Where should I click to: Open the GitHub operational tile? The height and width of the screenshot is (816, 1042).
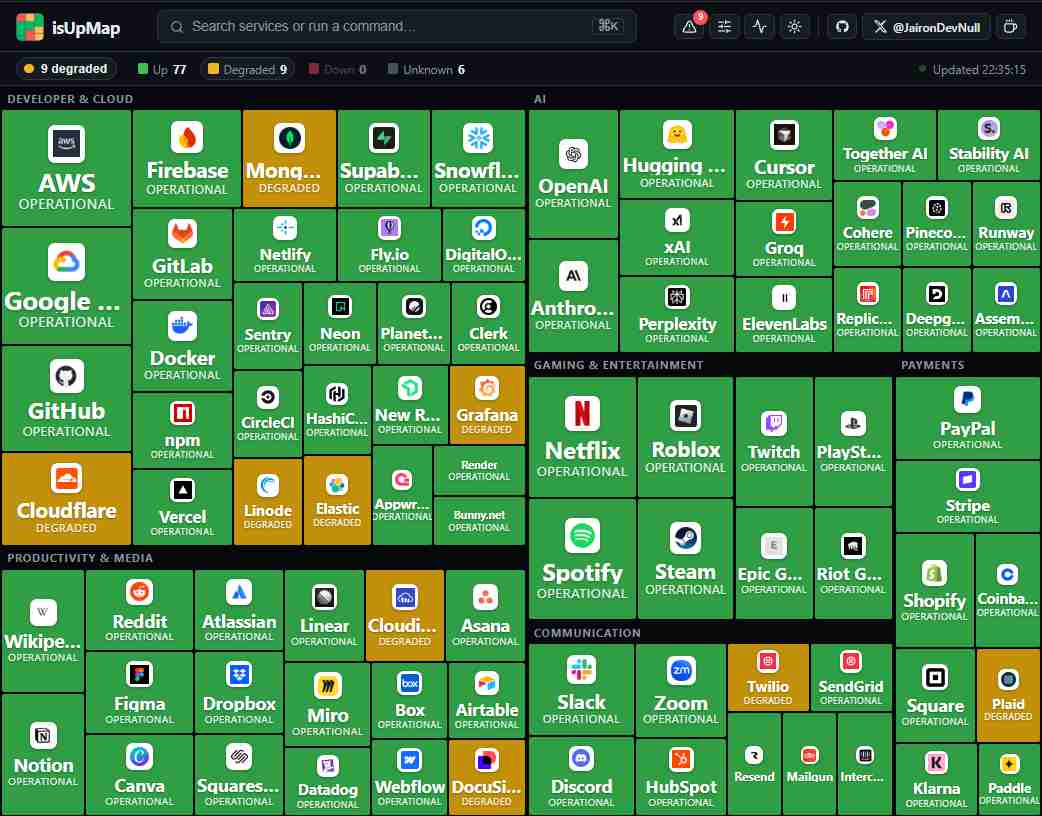coord(66,399)
